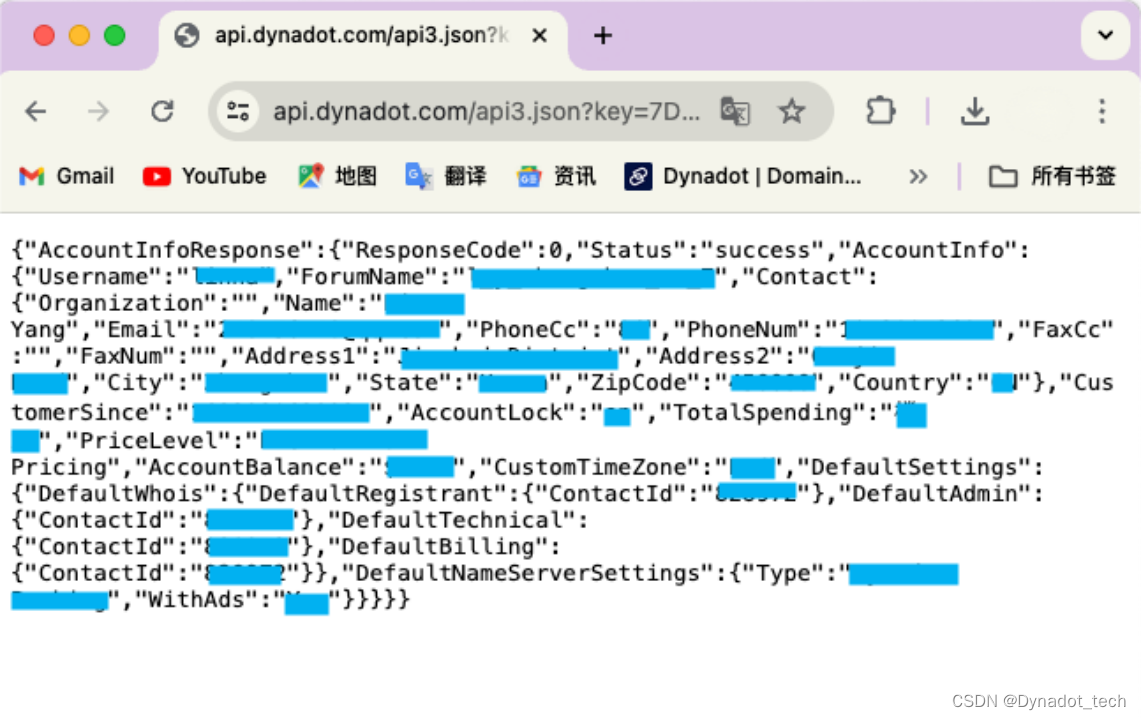Click "success" status value
The width and height of the screenshot is (1141, 720).
pos(761,250)
